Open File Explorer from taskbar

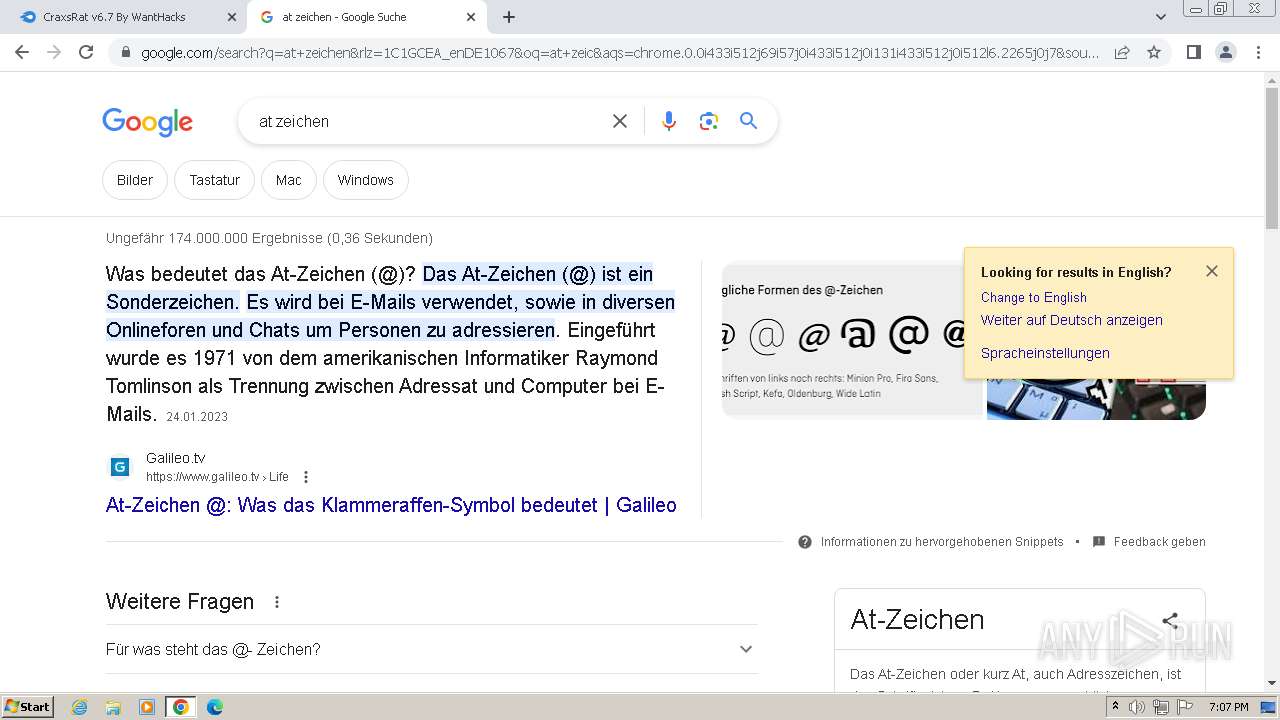pyautogui.click(x=113, y=707)
